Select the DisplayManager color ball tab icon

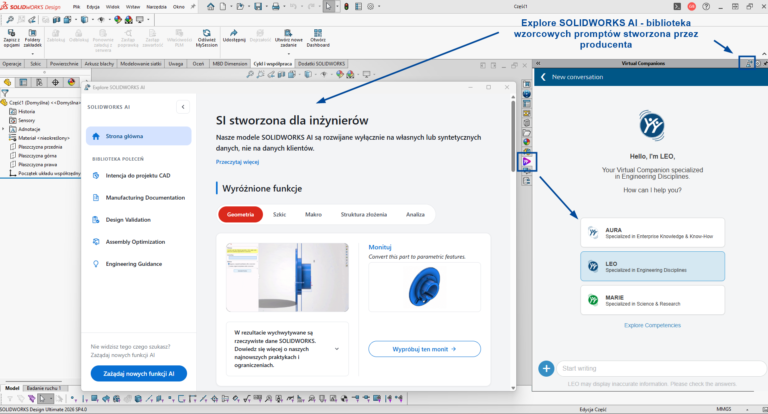tap(71, 82)
